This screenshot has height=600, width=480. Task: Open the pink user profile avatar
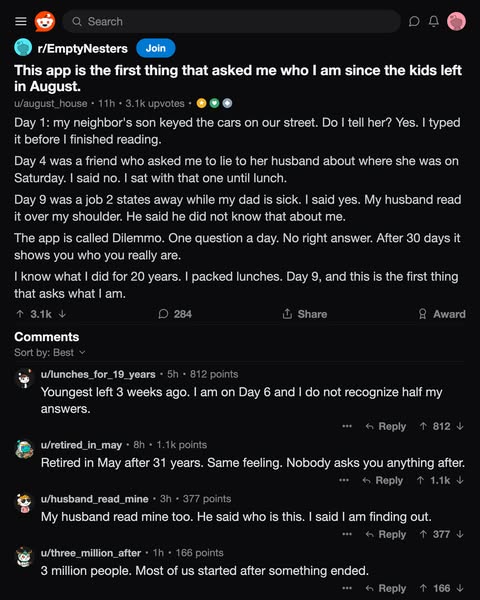(456, 21)
